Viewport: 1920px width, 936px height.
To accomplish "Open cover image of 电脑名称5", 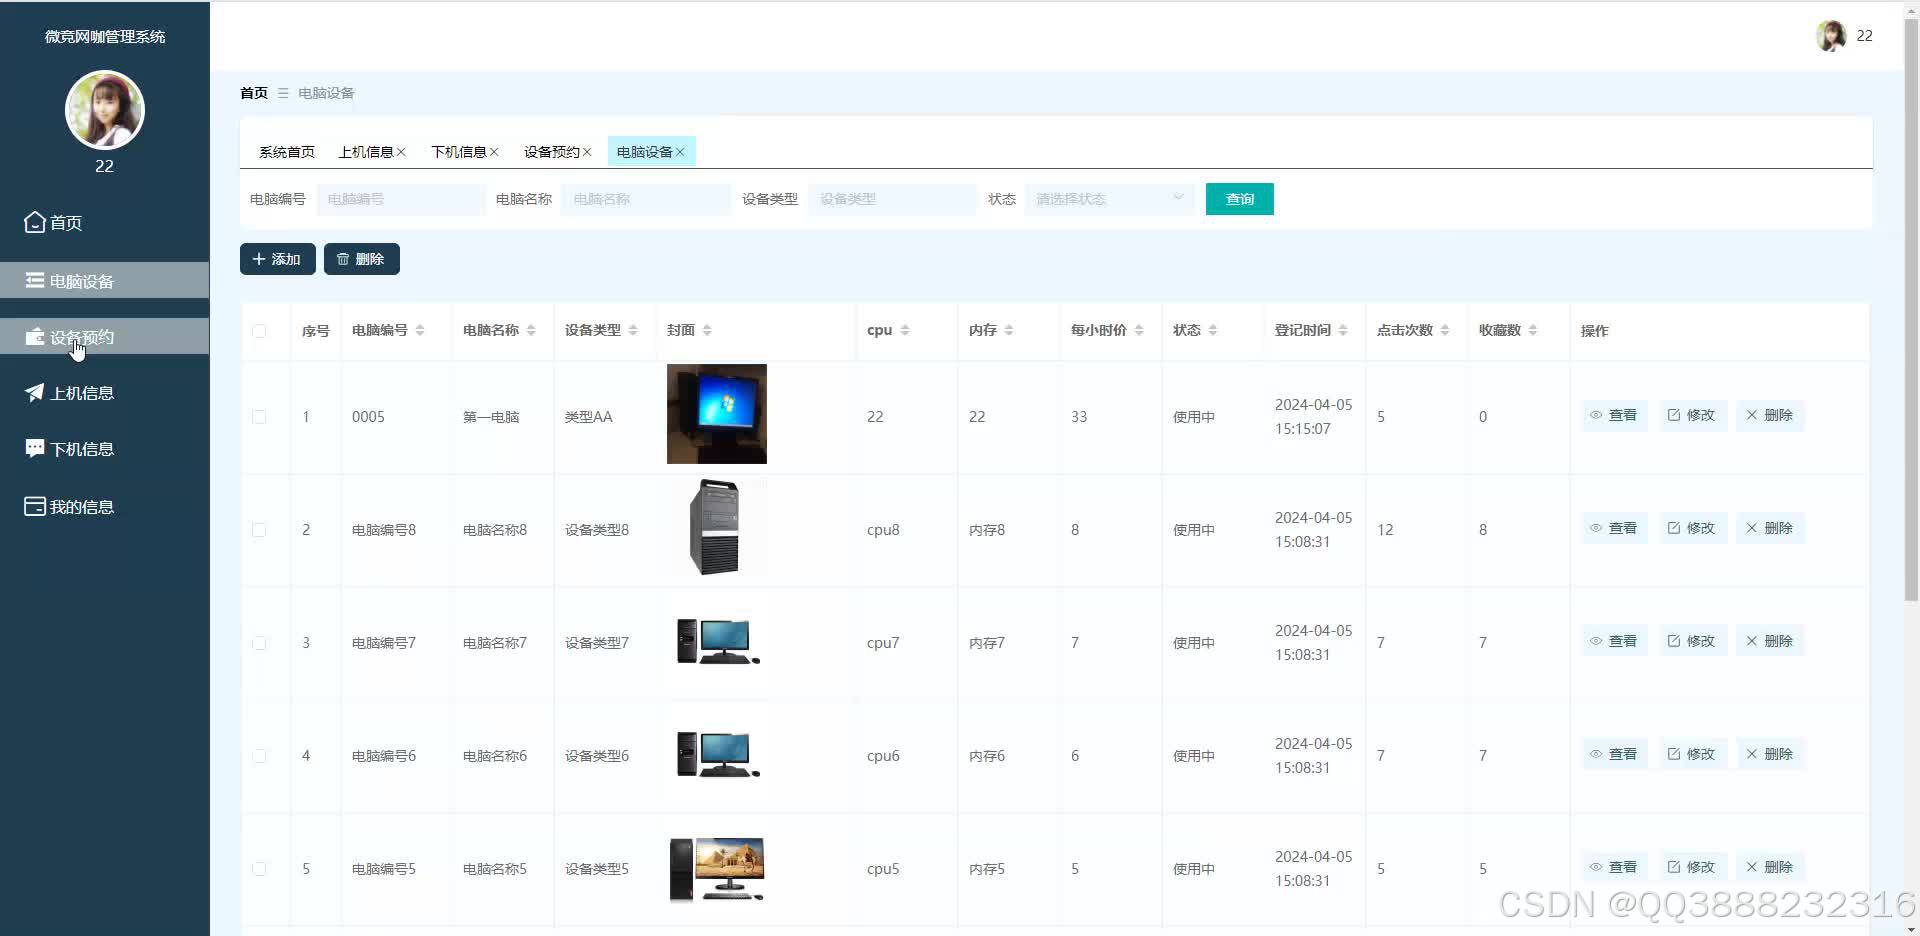I will click(717, 869).
